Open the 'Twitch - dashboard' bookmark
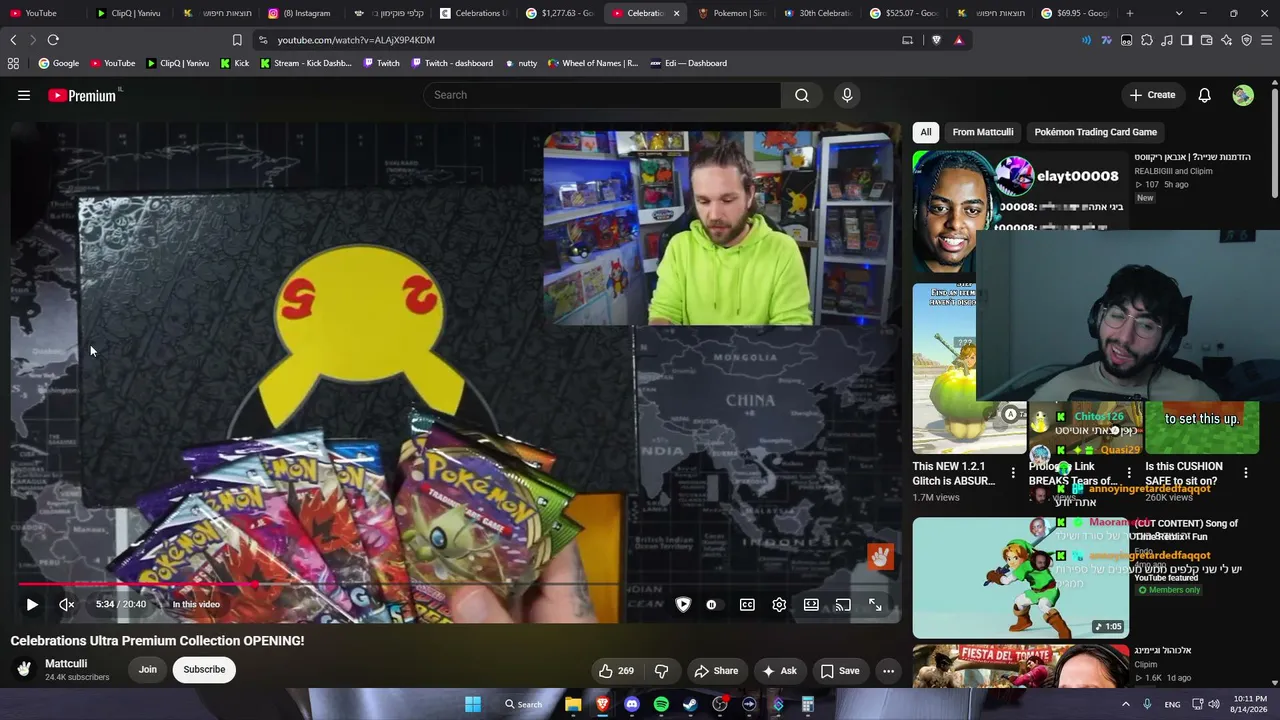 (450, 63)
